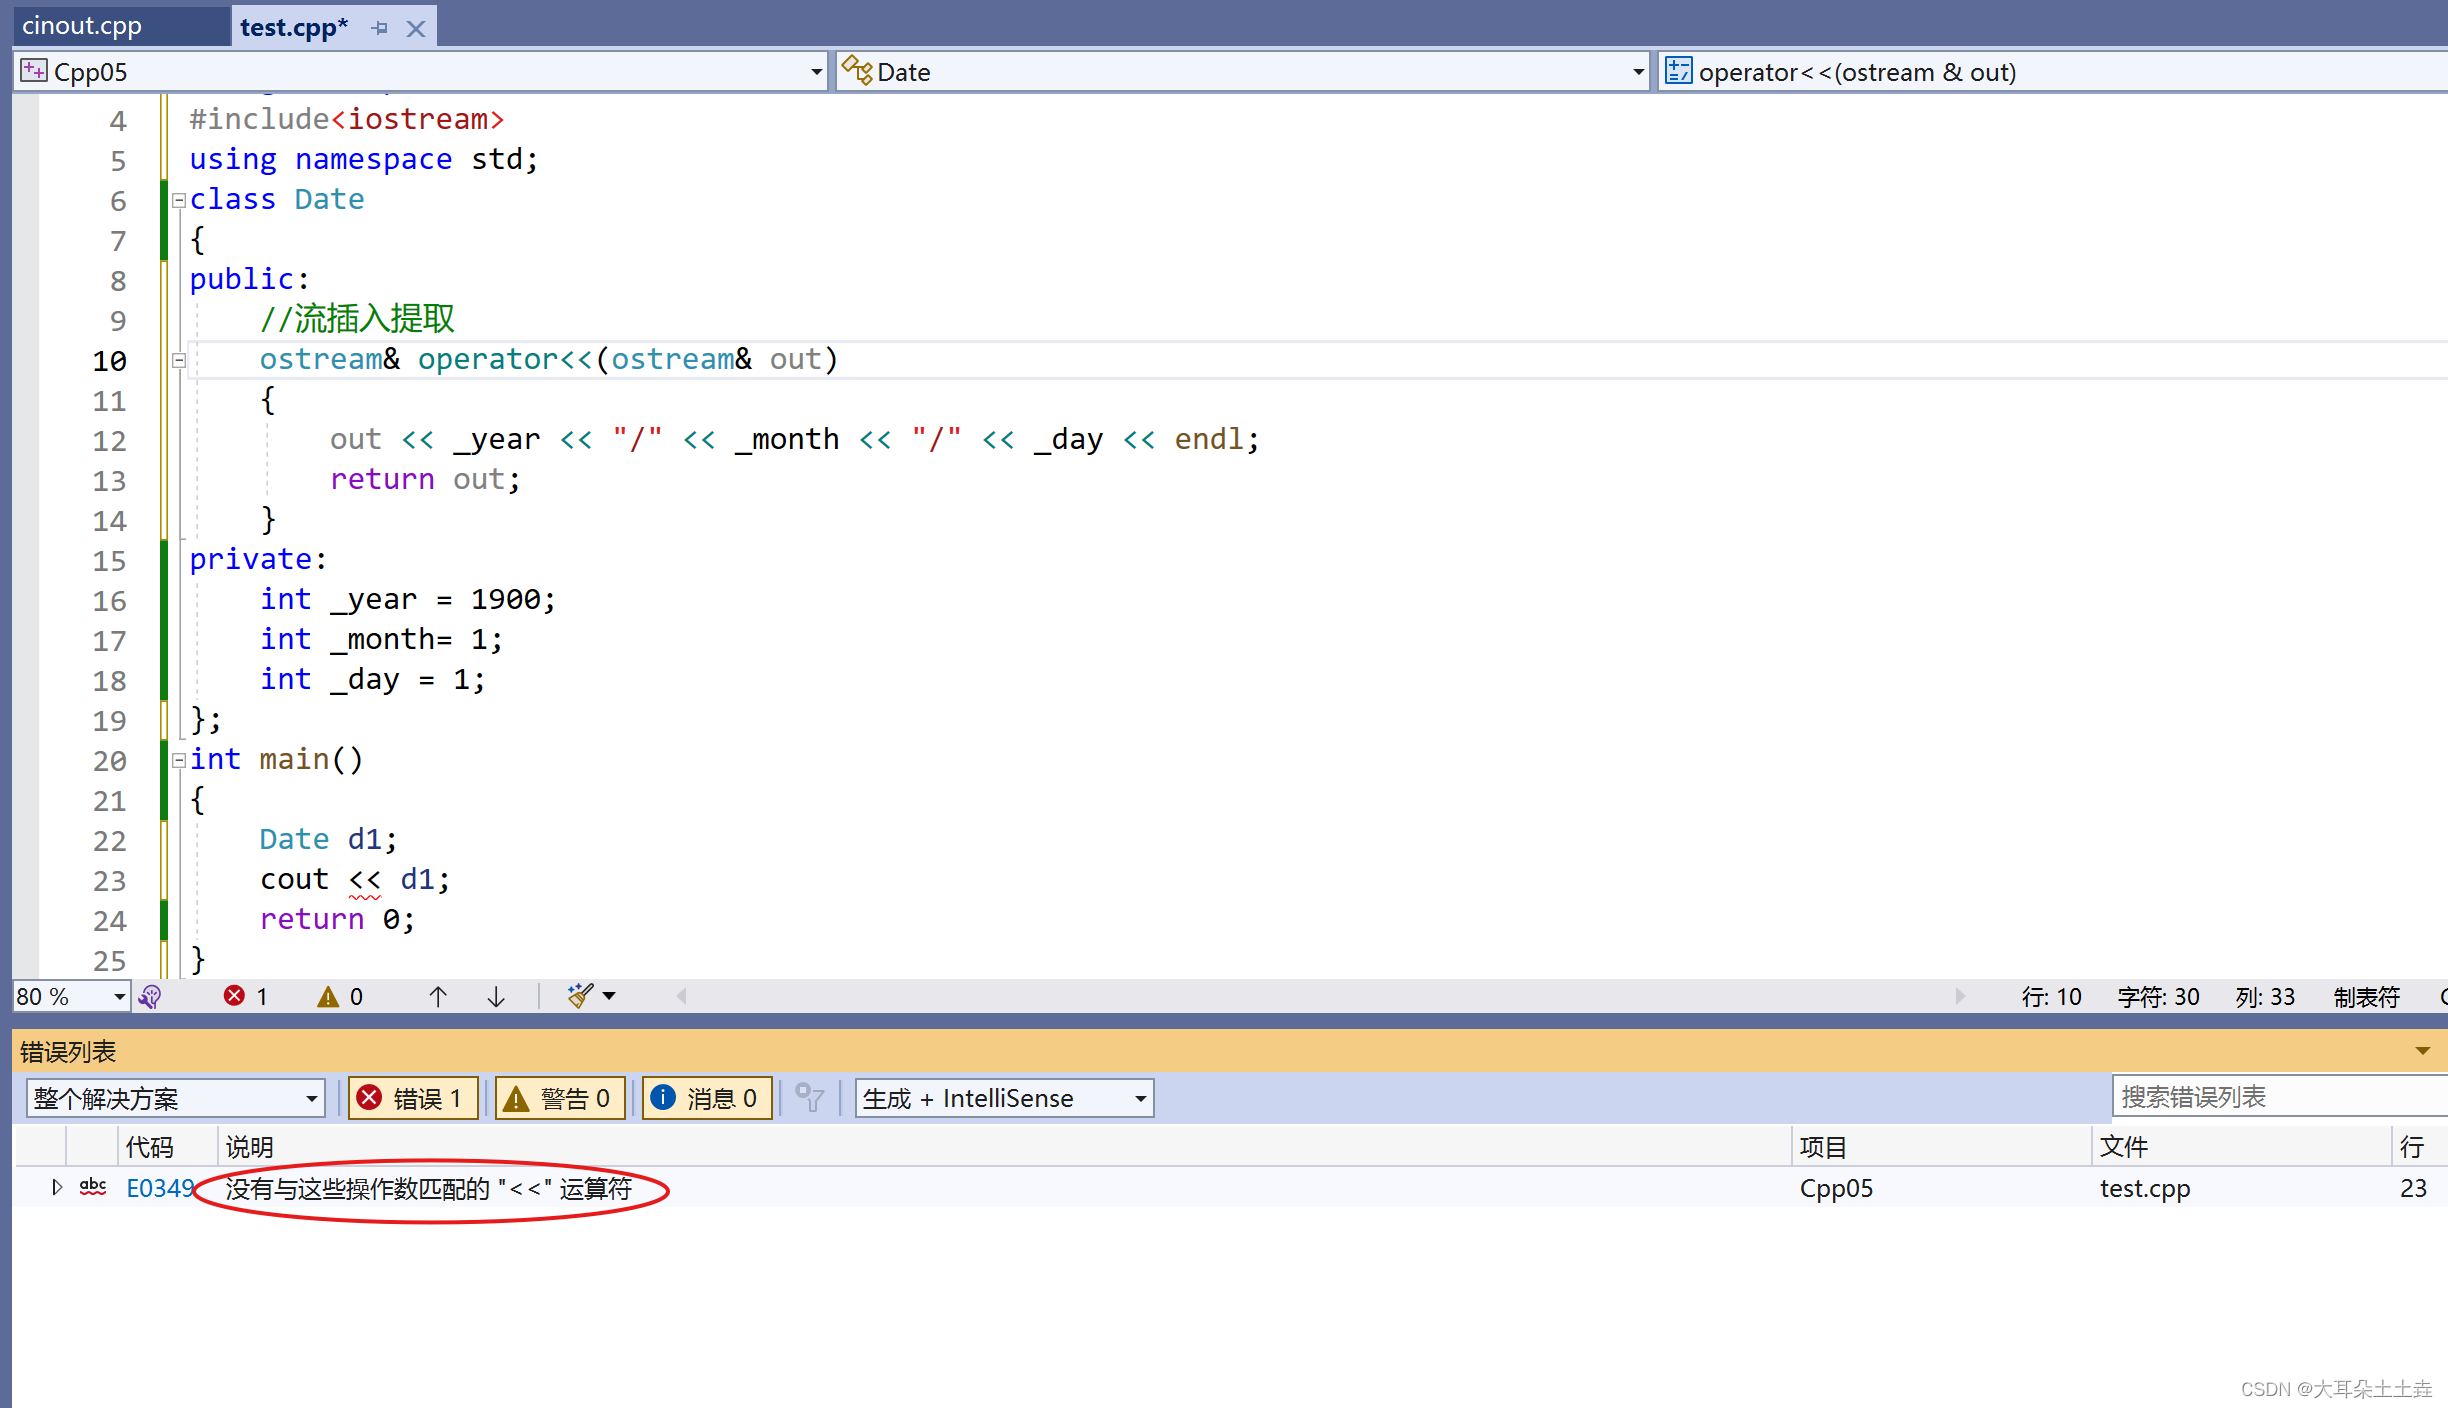This screenshot has height=1408, width=2448.
Task: Open the Date class navigation dropdown
Action: click(x=1638, y=72)
